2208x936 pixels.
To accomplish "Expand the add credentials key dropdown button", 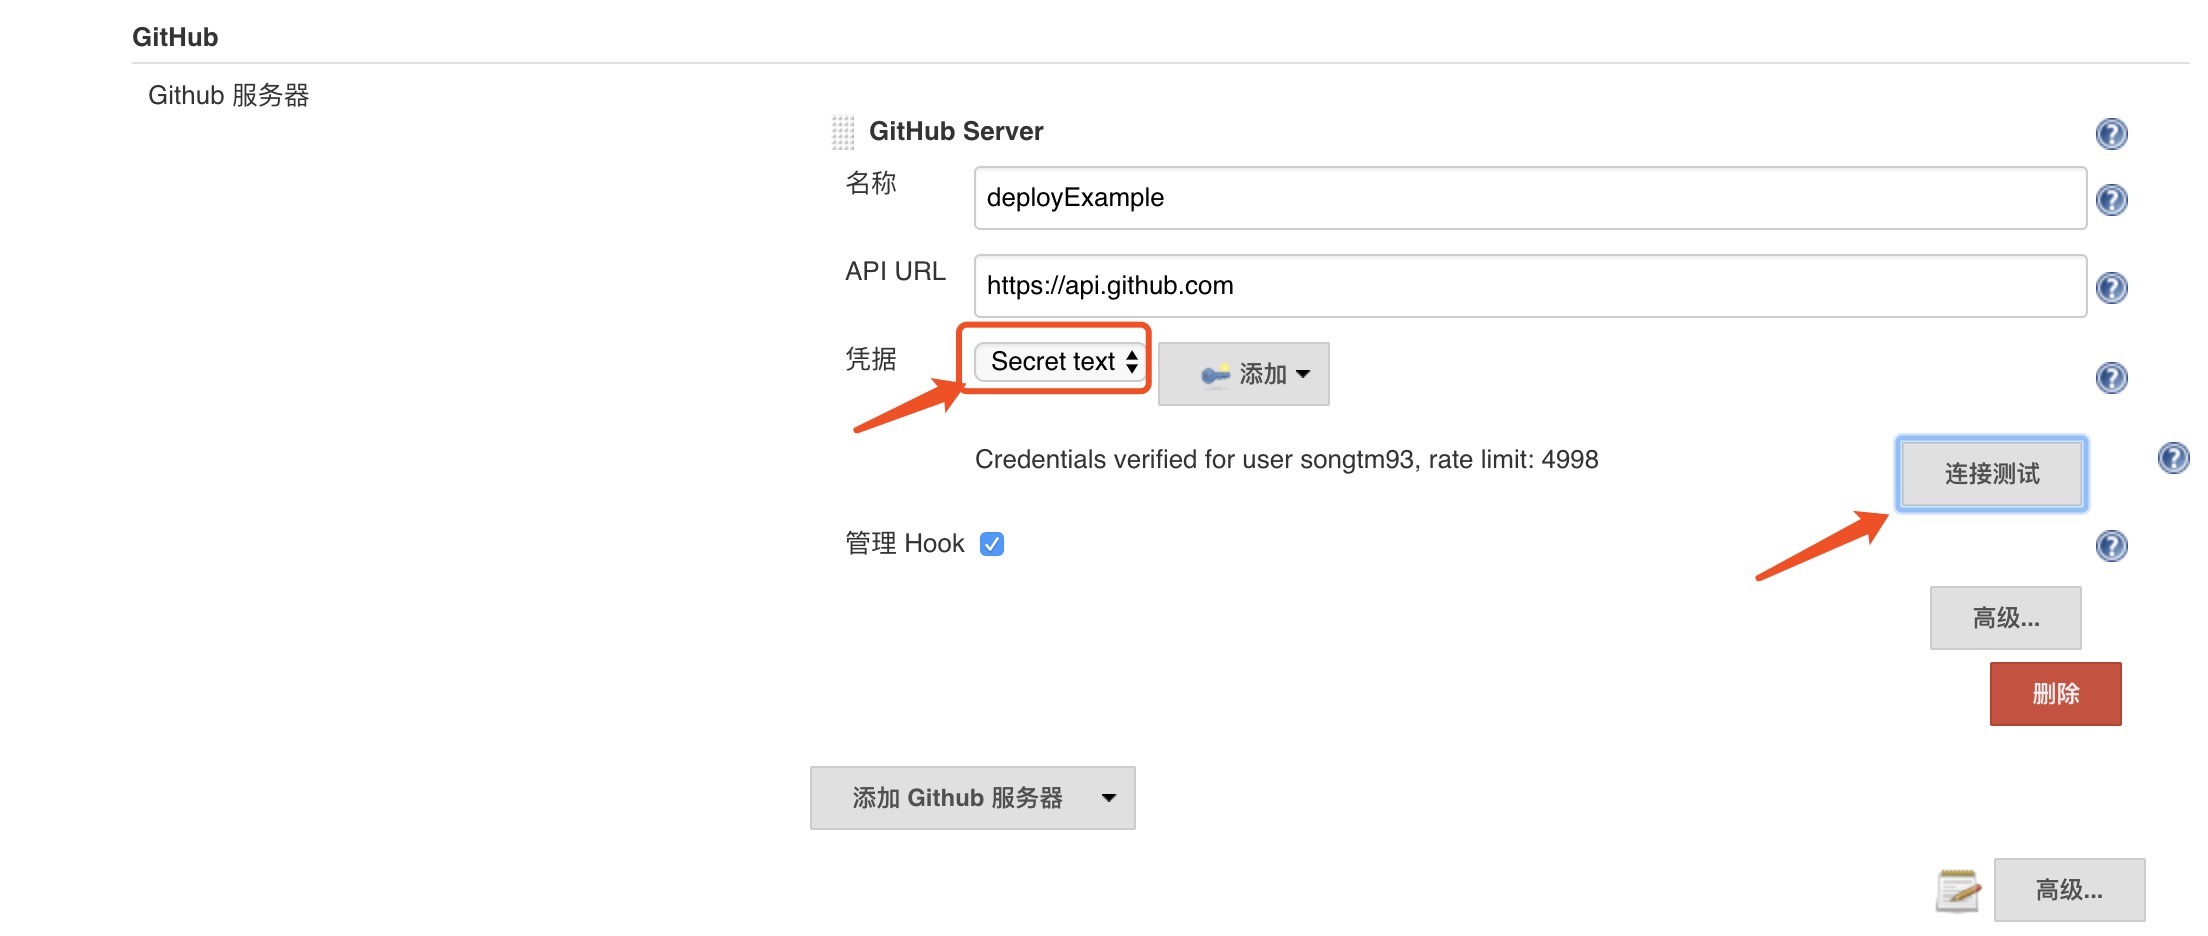I will (x=1243, y=374).
